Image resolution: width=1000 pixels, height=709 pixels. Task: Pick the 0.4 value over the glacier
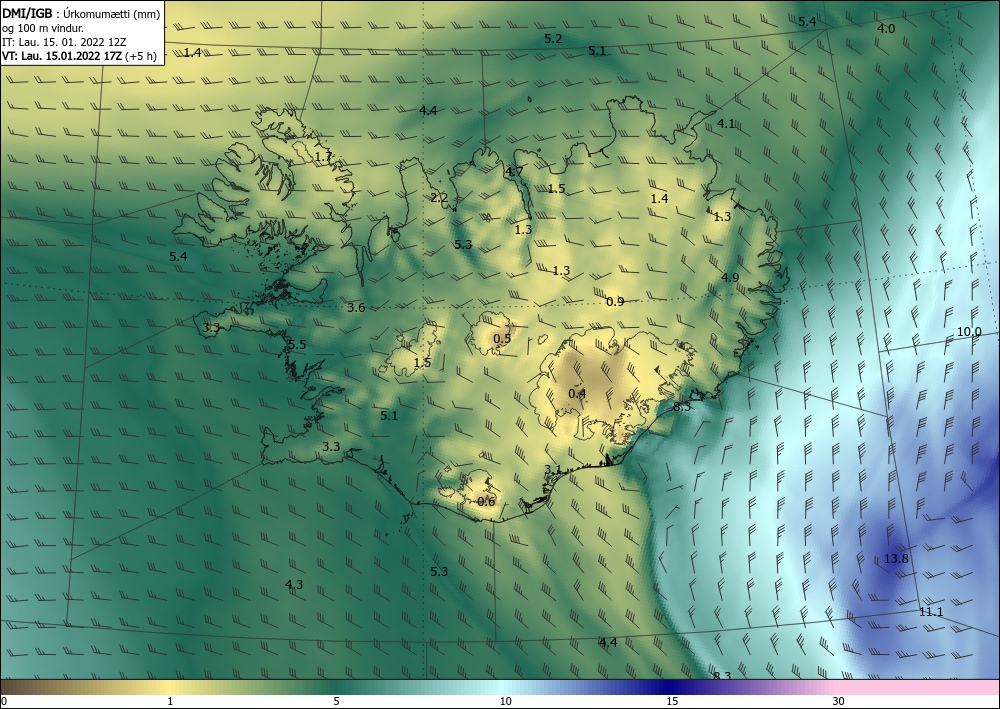coord(577,393)
